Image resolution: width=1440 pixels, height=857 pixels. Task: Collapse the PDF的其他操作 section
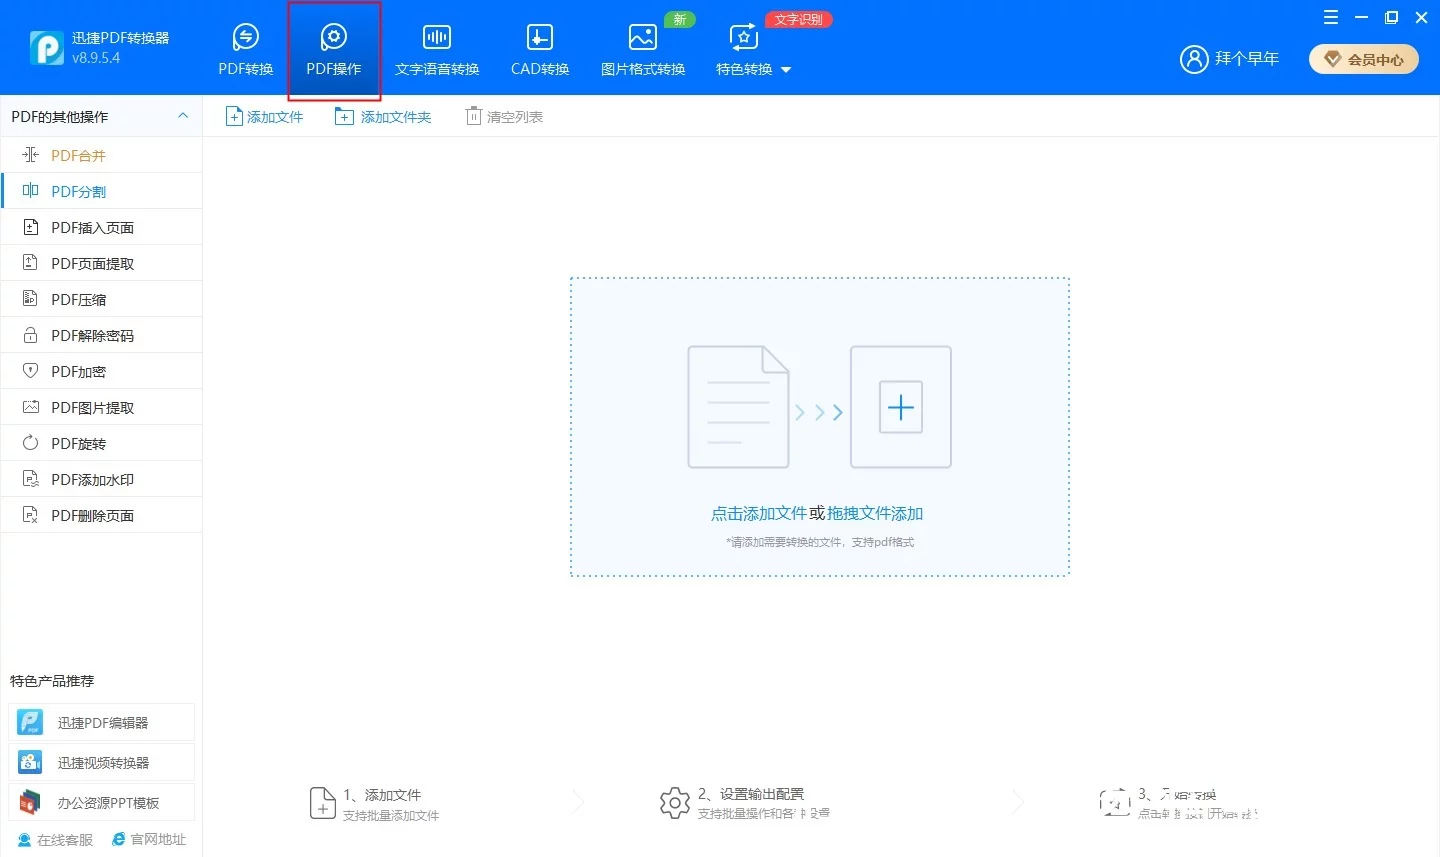pos(183,116)
